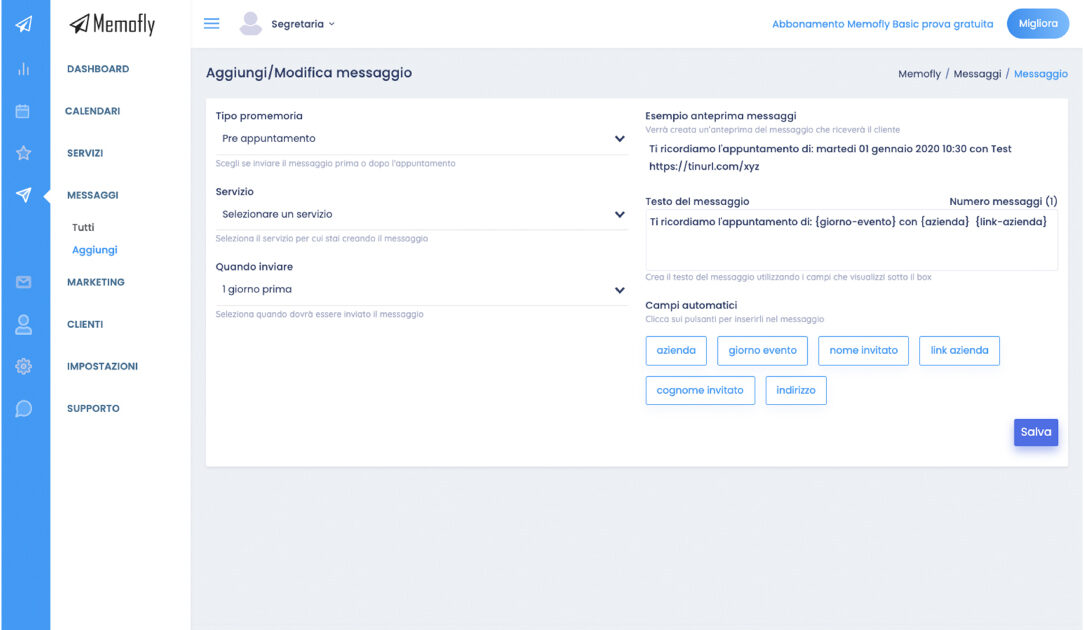Screen dimensions: 1084x630
Task: Open the Segretaria user menu
Action: pos(302,24)
